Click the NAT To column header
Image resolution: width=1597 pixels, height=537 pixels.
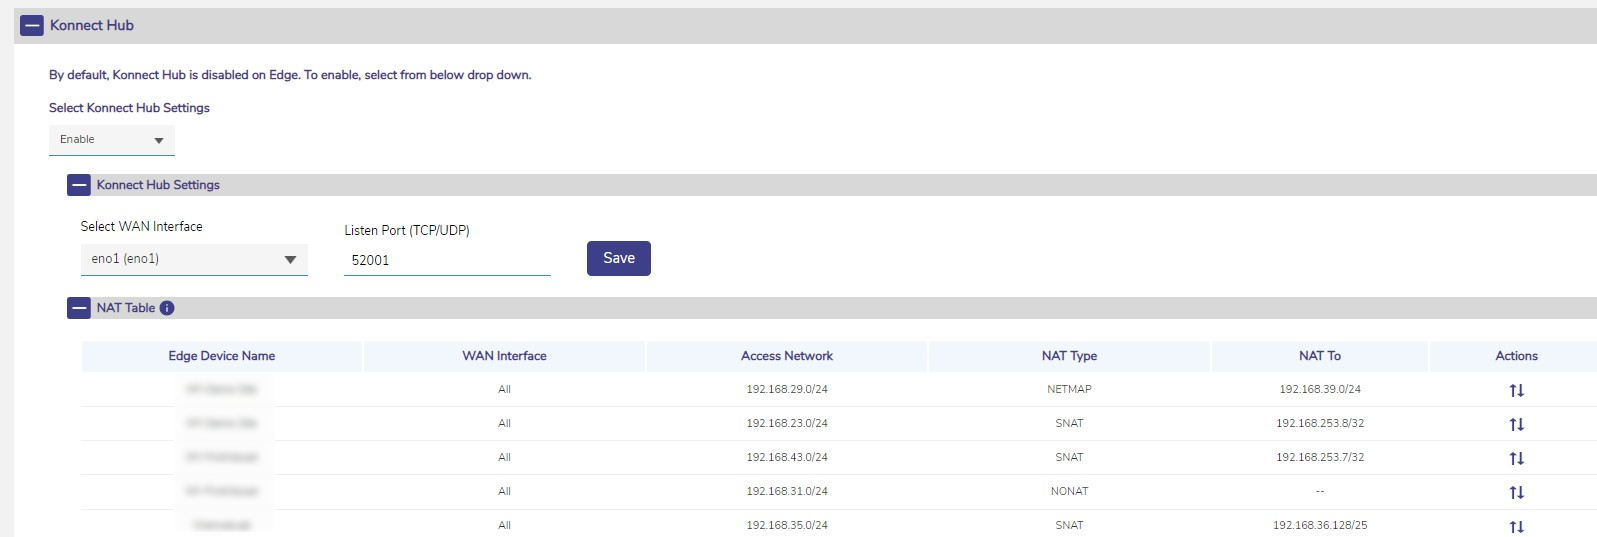tap(1319, 356)
